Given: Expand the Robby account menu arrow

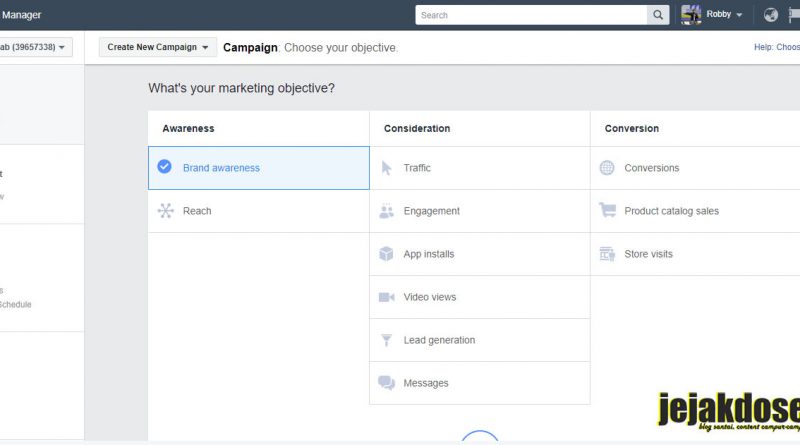Looking at the screenshot, I should click(x=739, y=15).
